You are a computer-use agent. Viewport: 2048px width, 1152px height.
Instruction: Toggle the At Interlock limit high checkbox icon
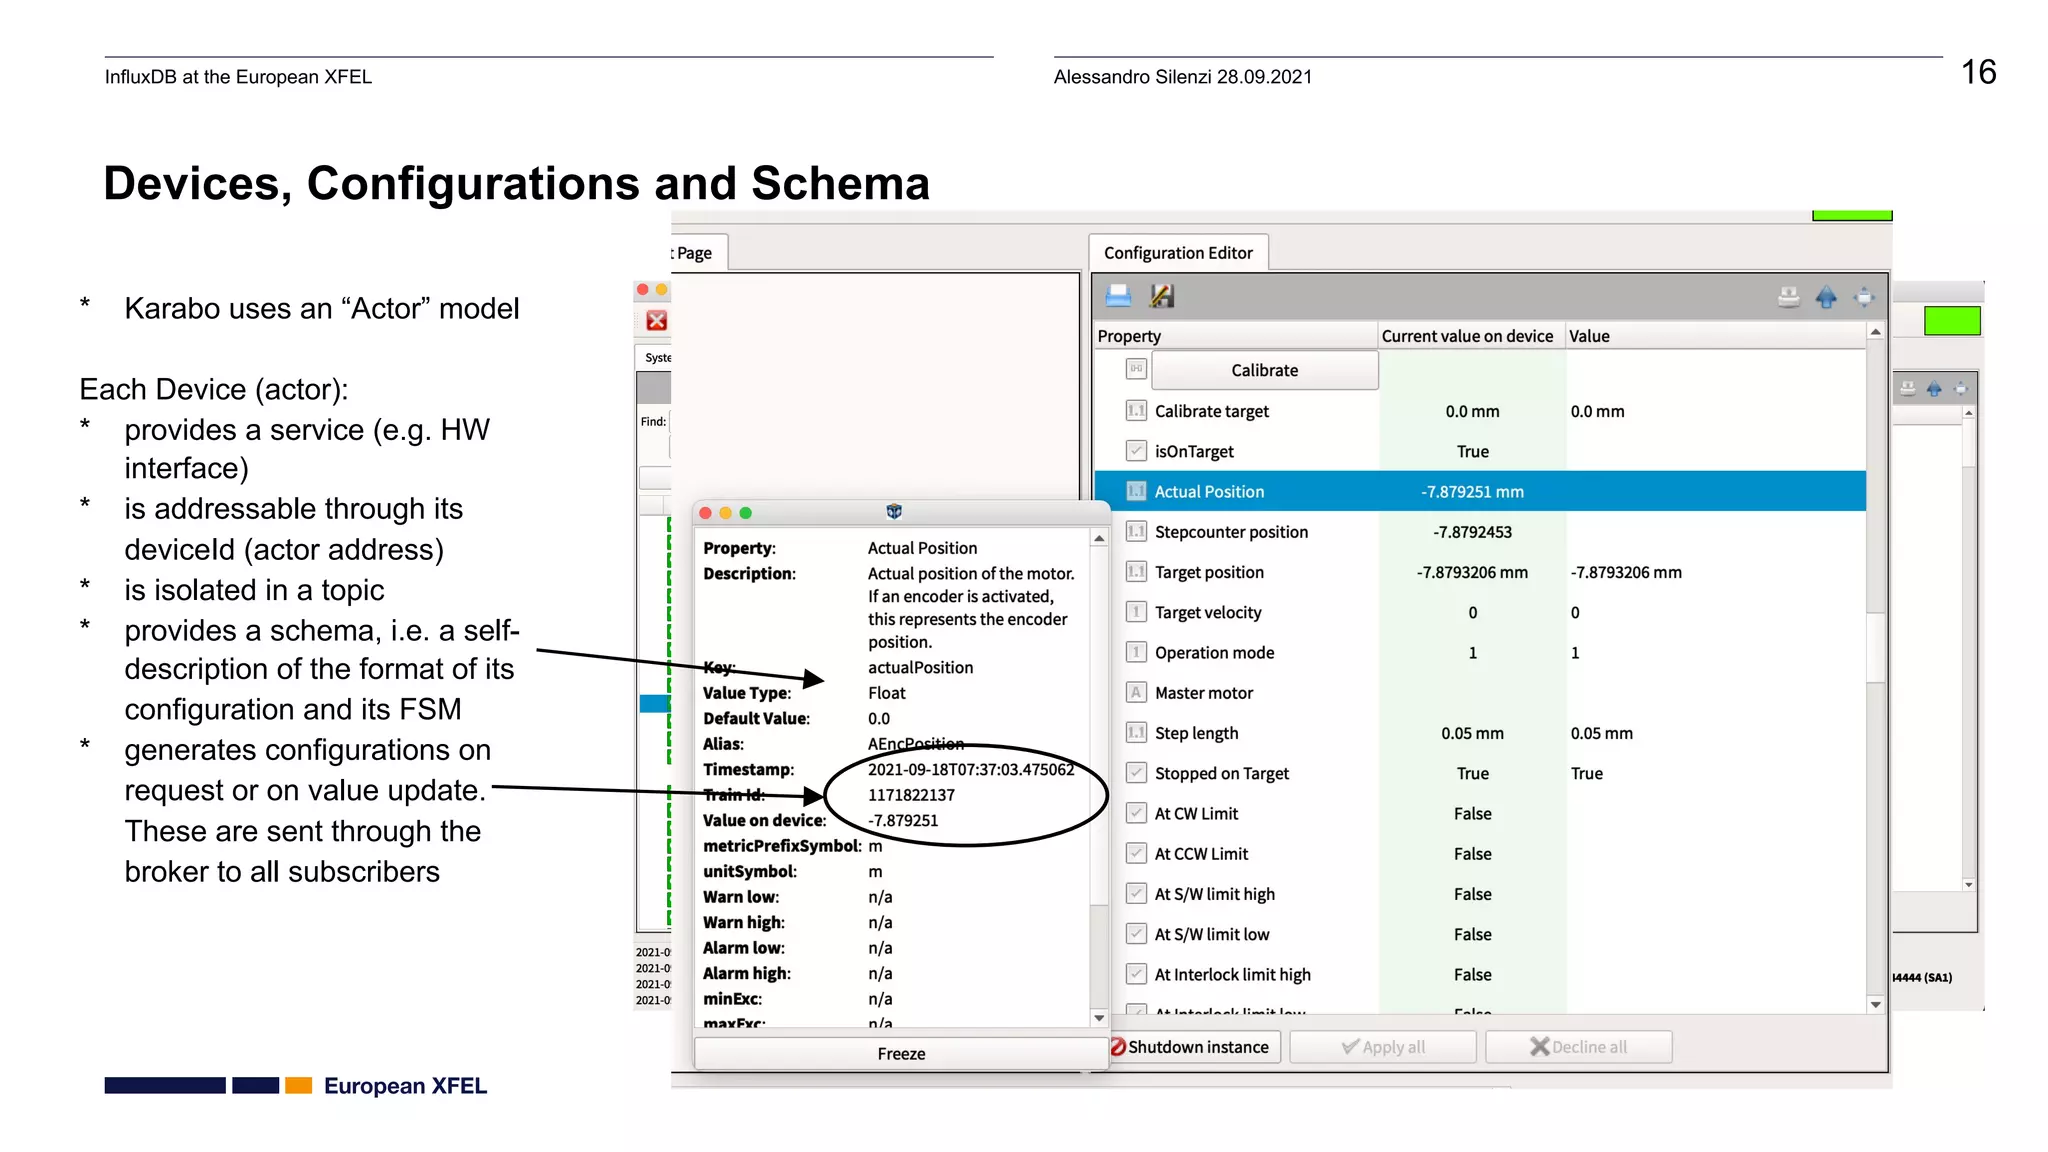click(x=1136, y=973)
